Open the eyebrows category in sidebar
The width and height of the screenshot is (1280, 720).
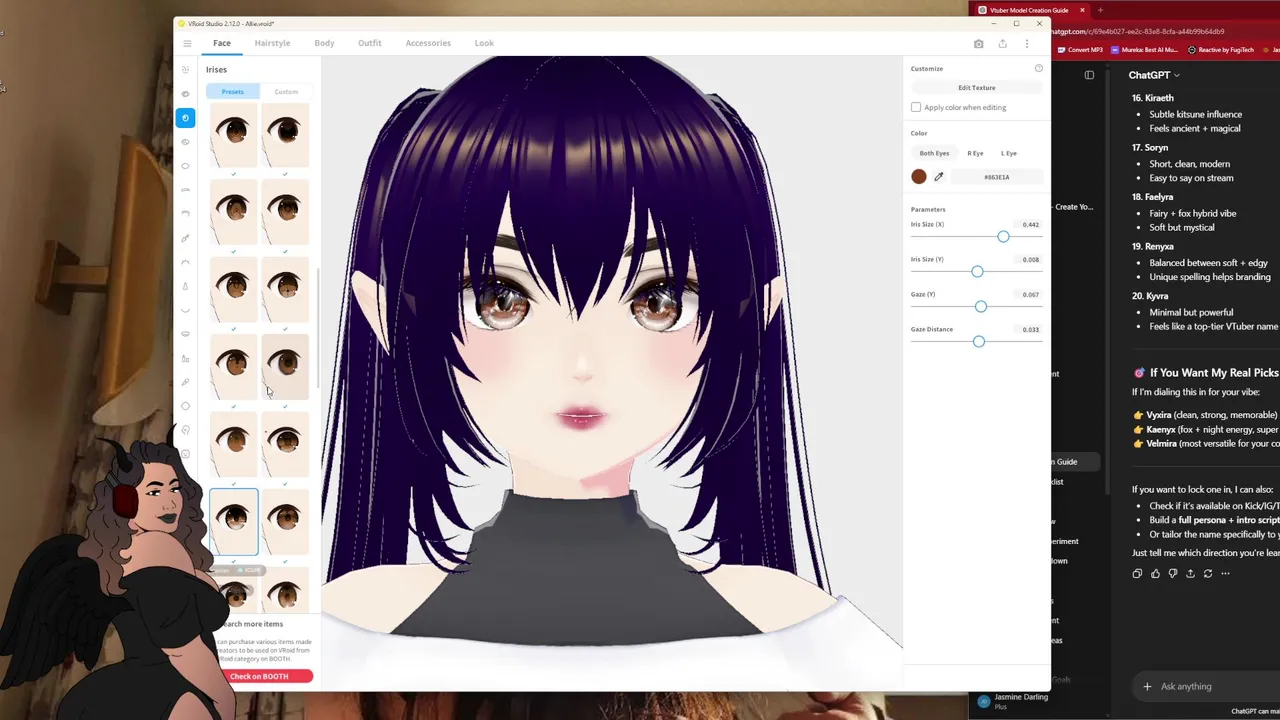[x=185, y=190]
